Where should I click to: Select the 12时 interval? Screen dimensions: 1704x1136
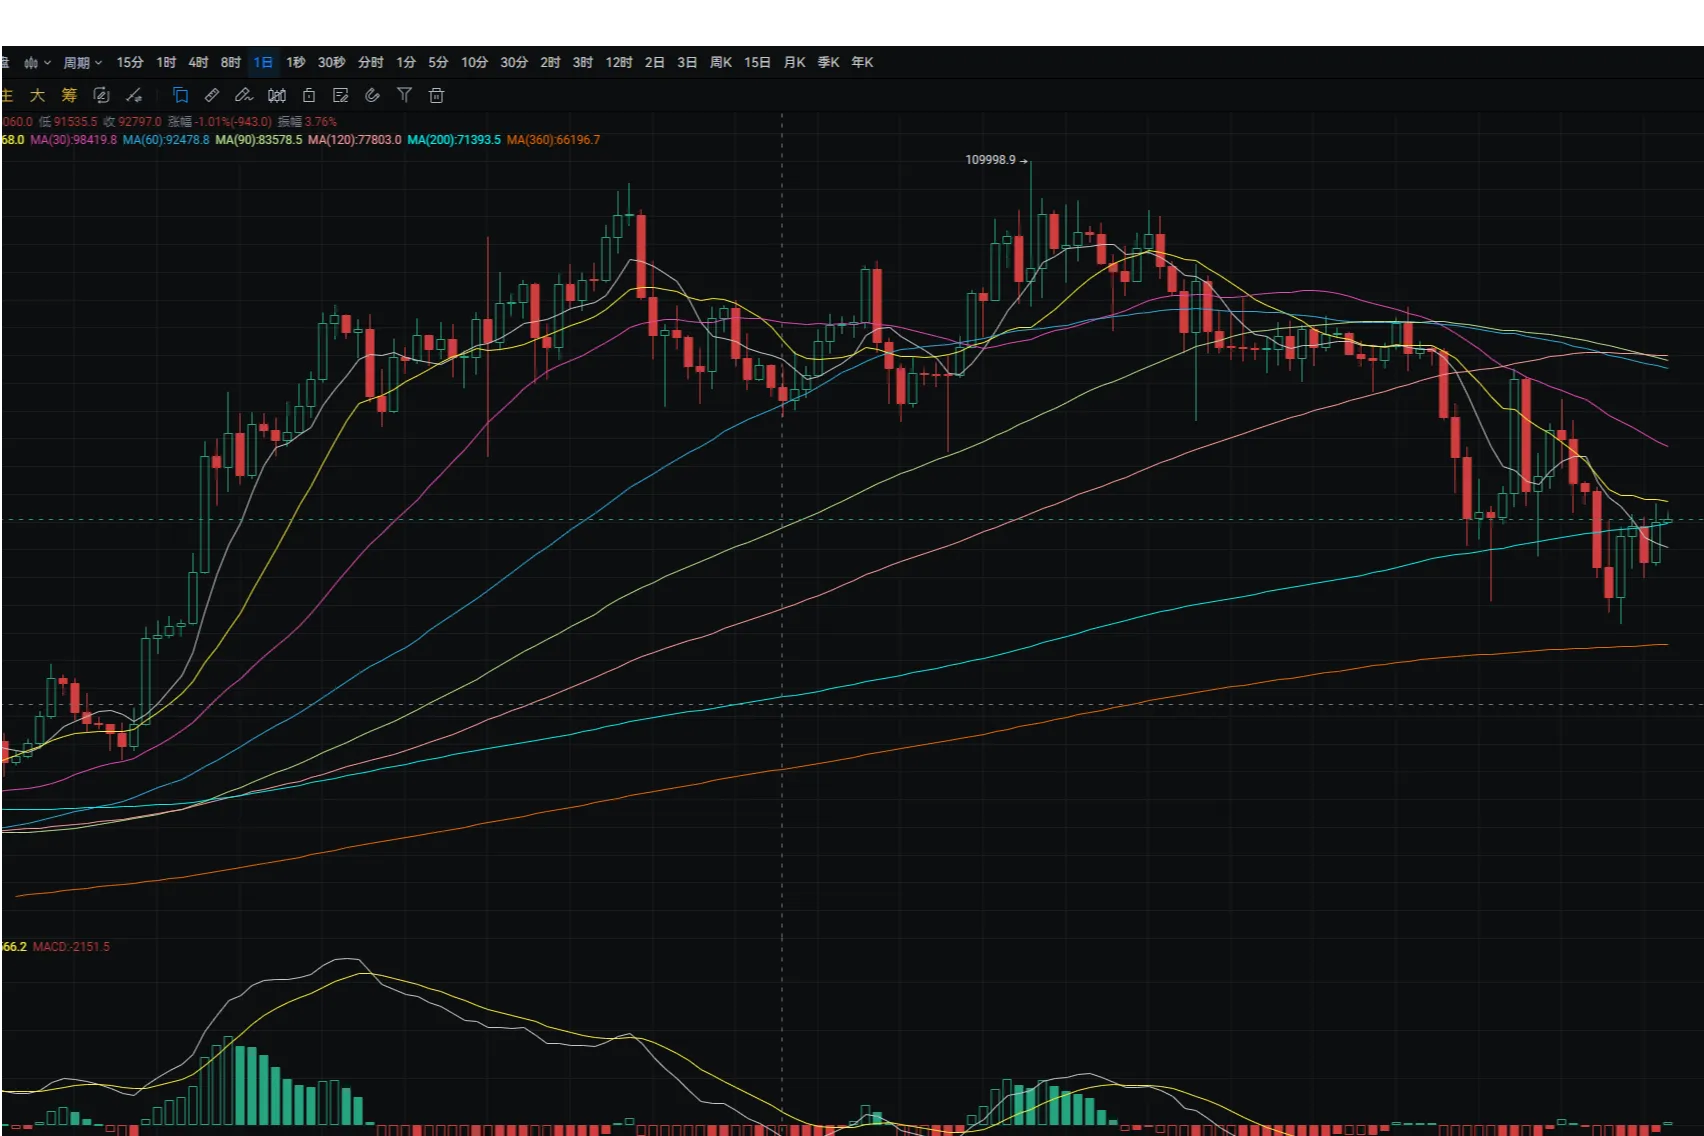[x=619, y=63]
